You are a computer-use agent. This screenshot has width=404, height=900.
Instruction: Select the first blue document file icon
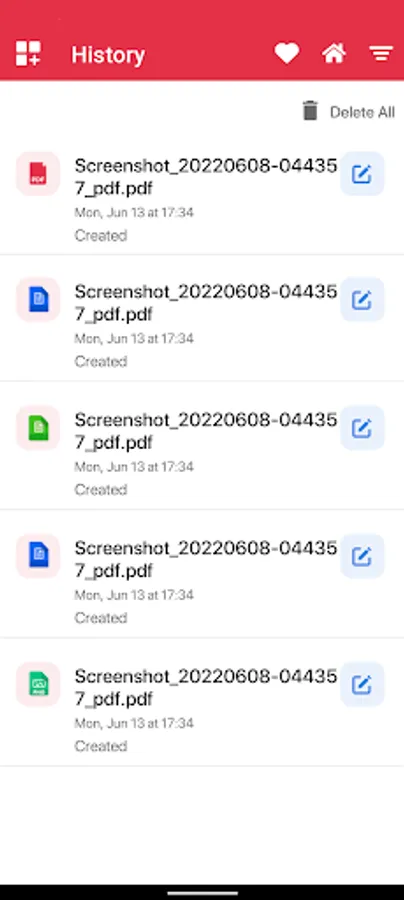coord(38,300)
